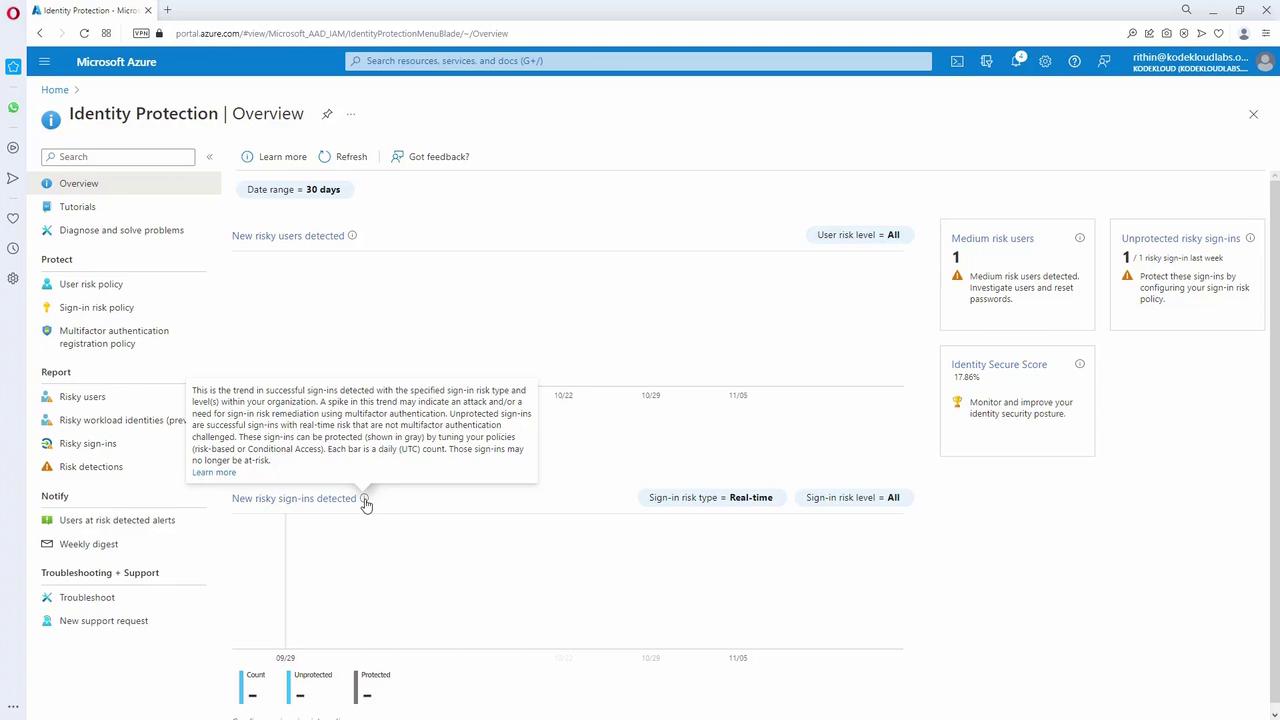This screenshot has width=1280, height=720.
Task: Open the Opera workspace icon in the sidebar
Action: [x=13, y=66]
